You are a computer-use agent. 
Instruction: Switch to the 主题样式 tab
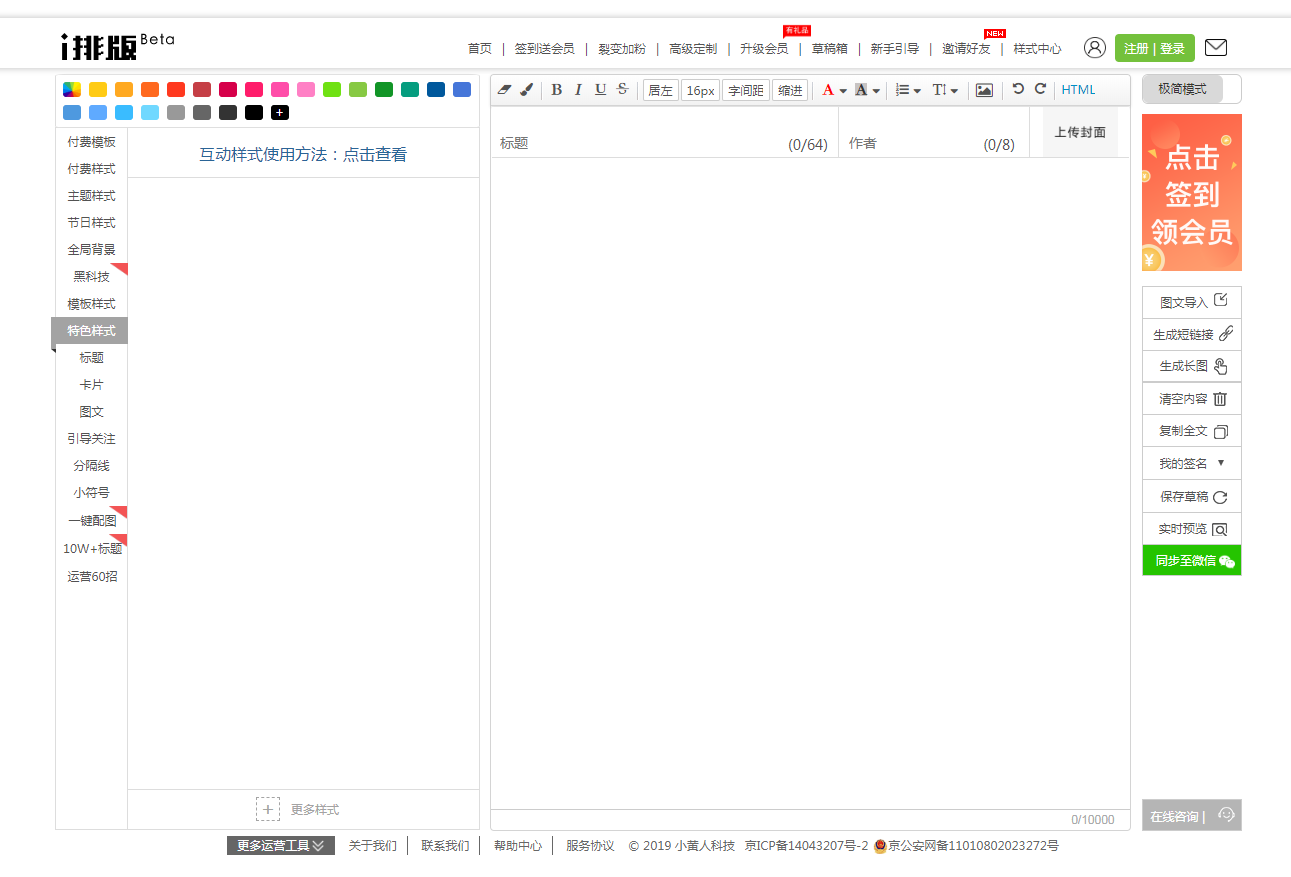(91, 196)
